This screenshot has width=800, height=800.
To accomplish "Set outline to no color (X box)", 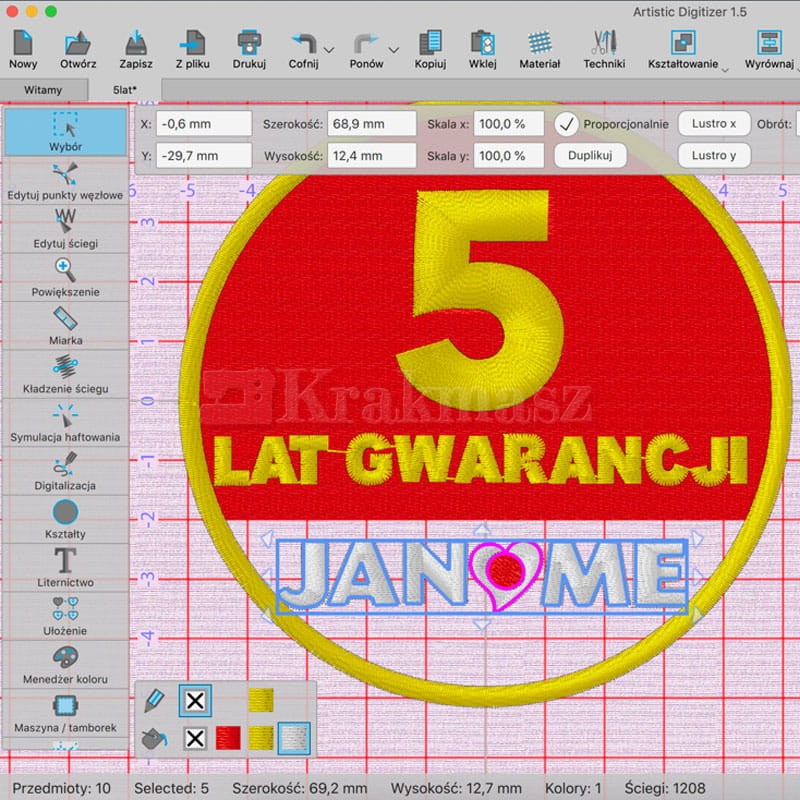I will (x=195, y=701).
